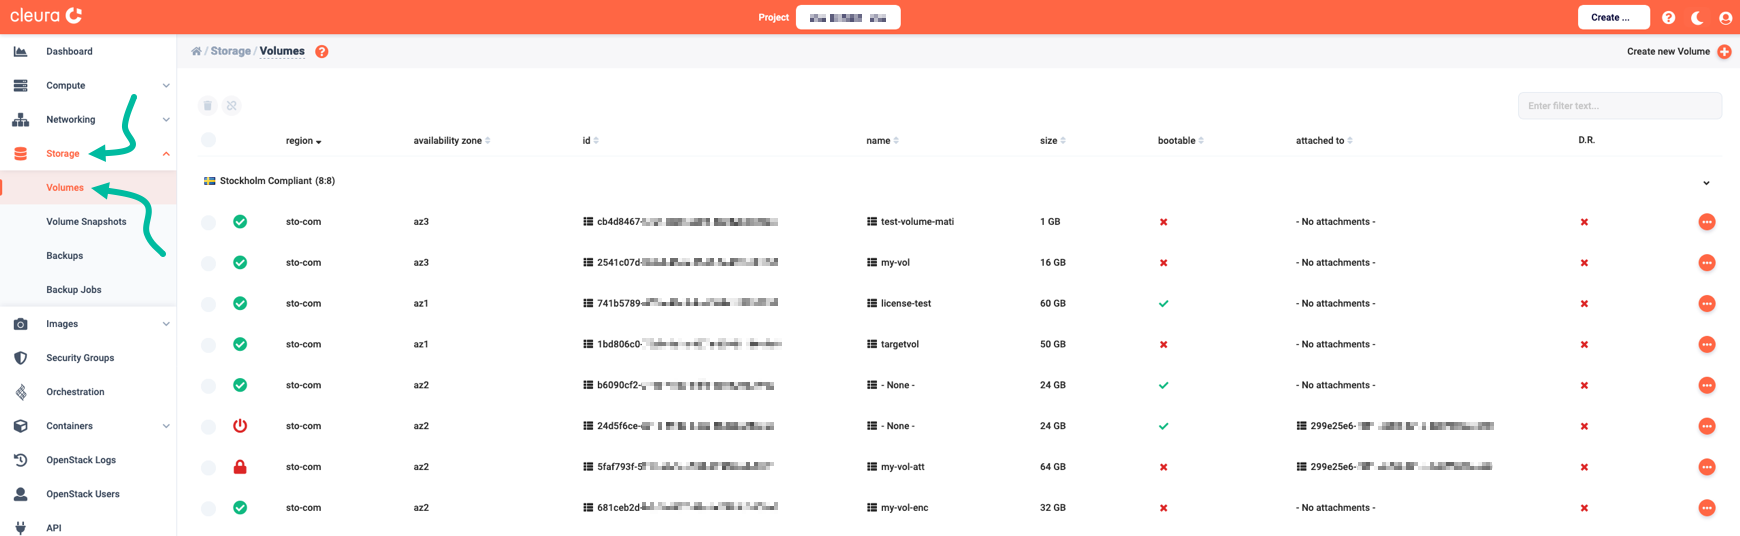The width and height of the screenshot is (1740, 536).
Task: Sort by attached to column
Action: [1324, 141]
